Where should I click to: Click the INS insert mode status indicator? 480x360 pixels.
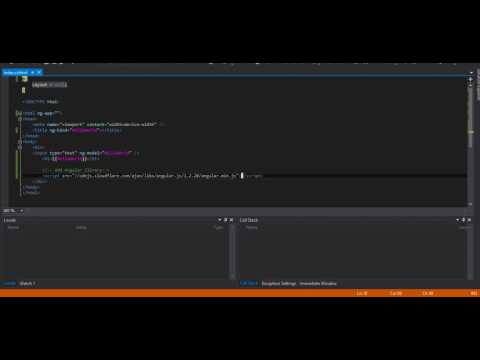tap(474, 293)
